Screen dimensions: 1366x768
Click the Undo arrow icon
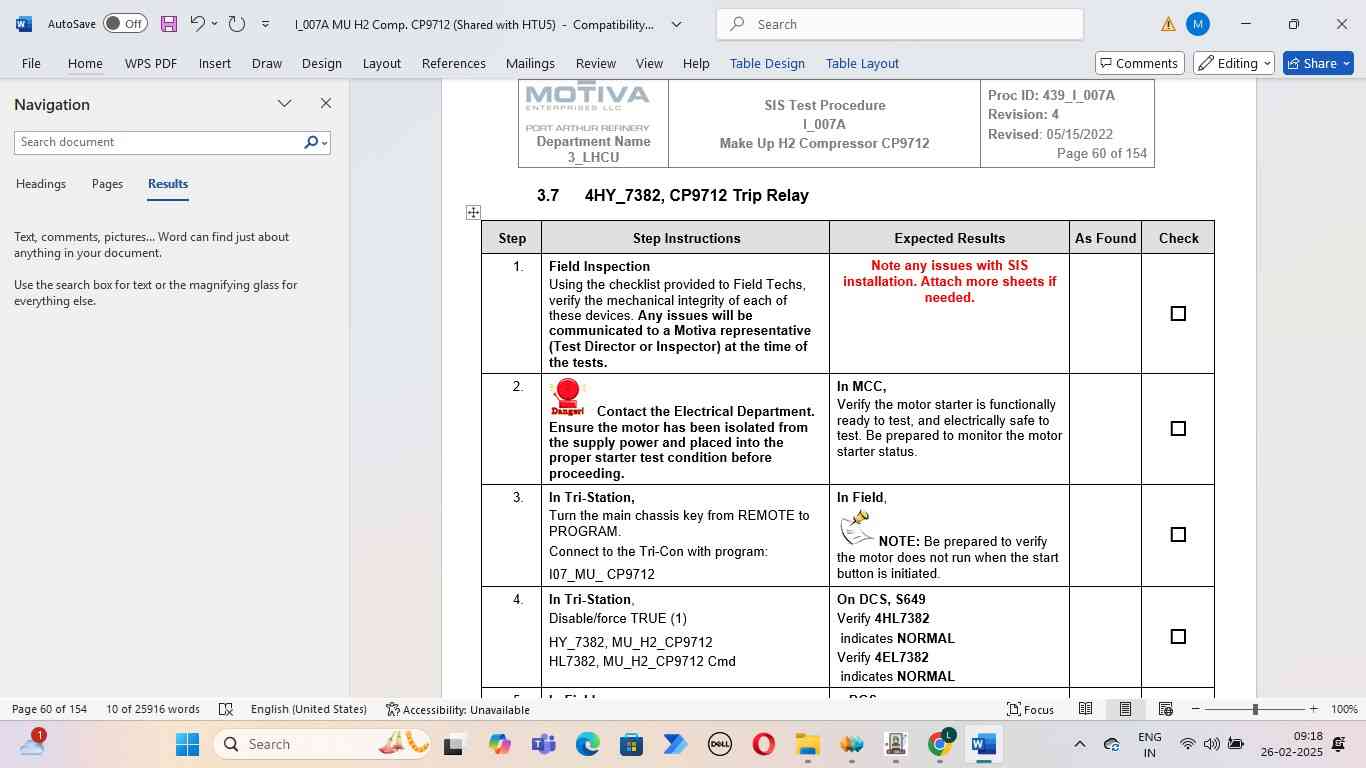point(197,24)
